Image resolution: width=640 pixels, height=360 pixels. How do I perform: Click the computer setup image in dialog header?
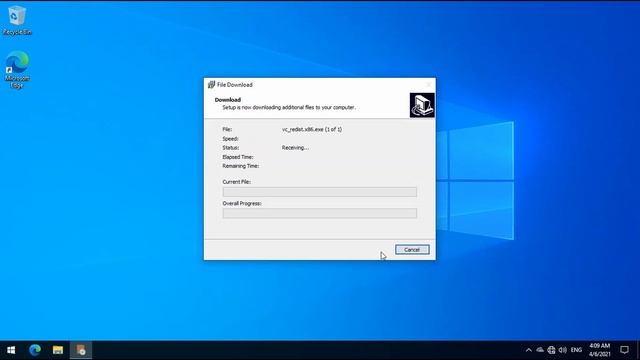click(x=422, y=105)
